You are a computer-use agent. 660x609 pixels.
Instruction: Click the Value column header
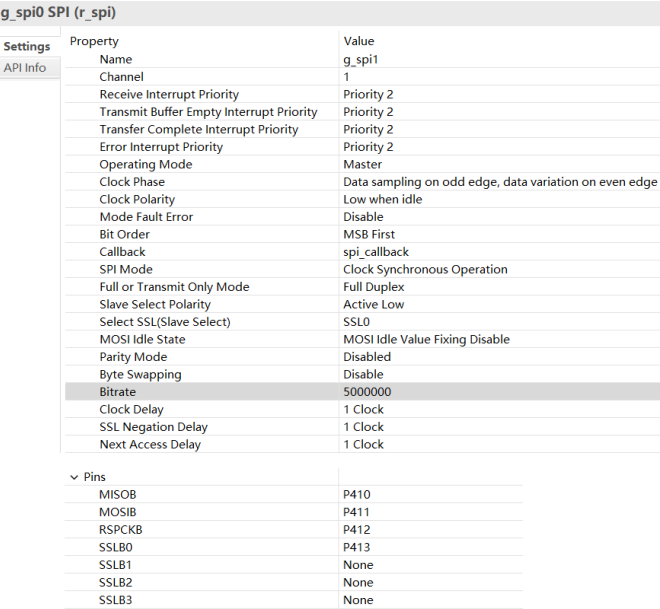click(x=359, y=41)
